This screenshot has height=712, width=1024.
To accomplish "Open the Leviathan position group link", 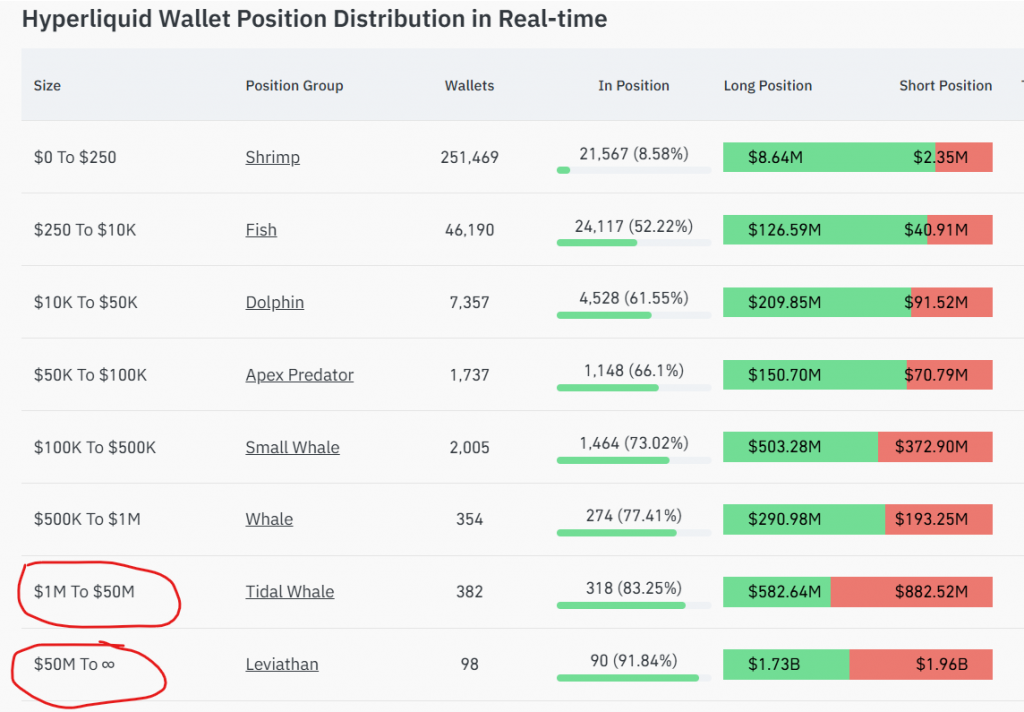I will 282,664.
